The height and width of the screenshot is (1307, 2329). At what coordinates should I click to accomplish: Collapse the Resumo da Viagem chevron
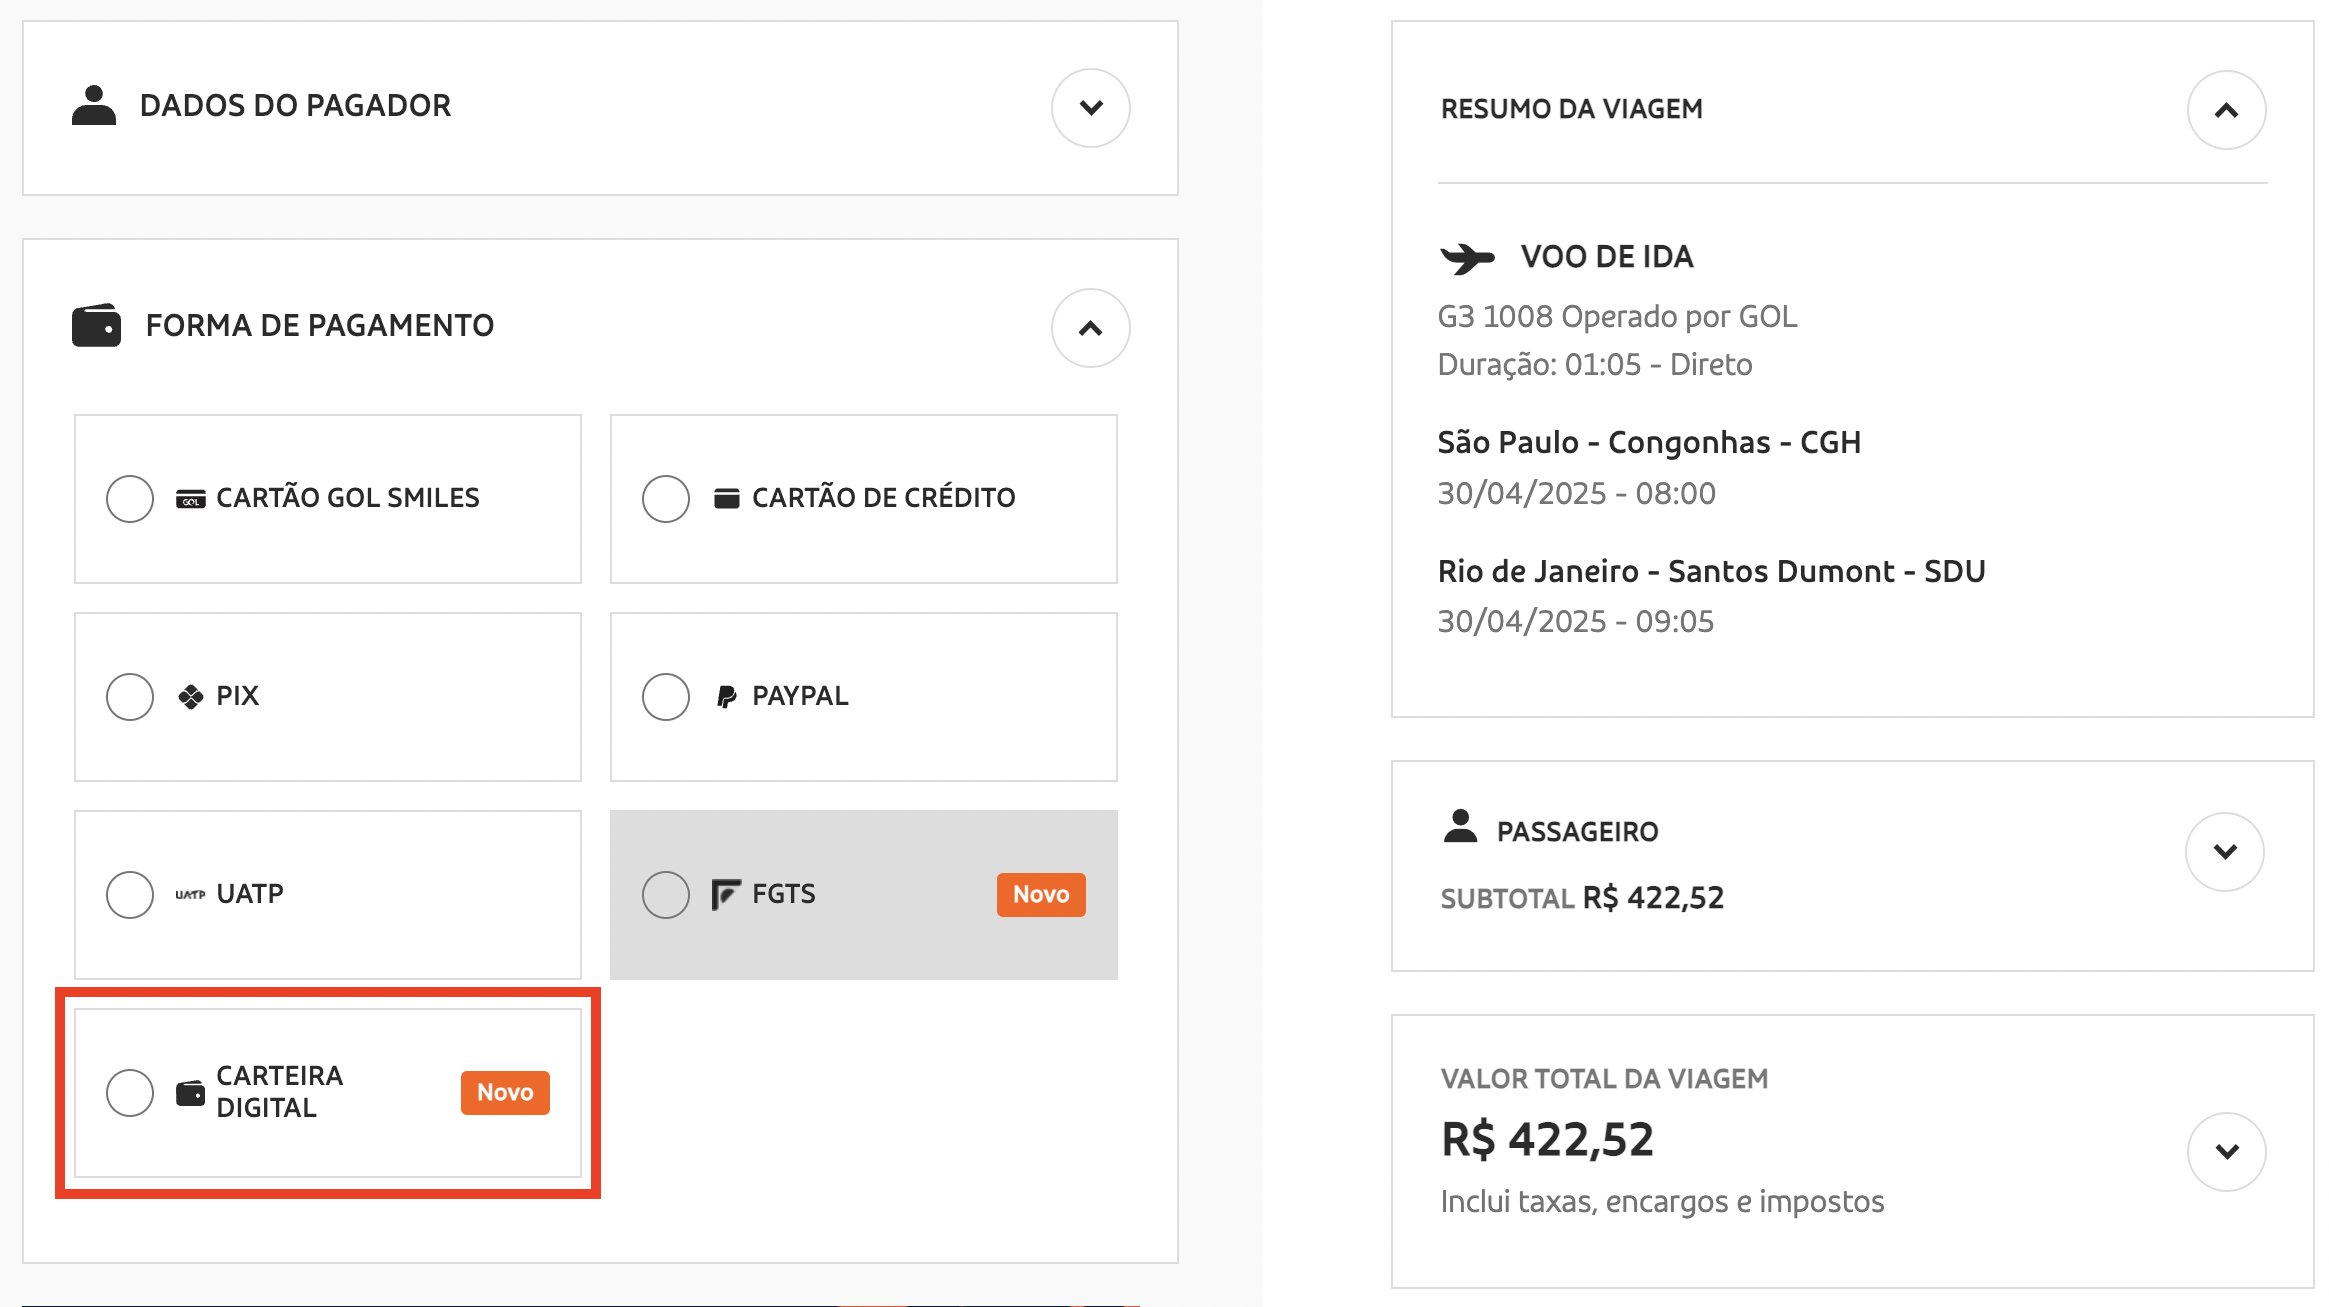point(2227,110)
